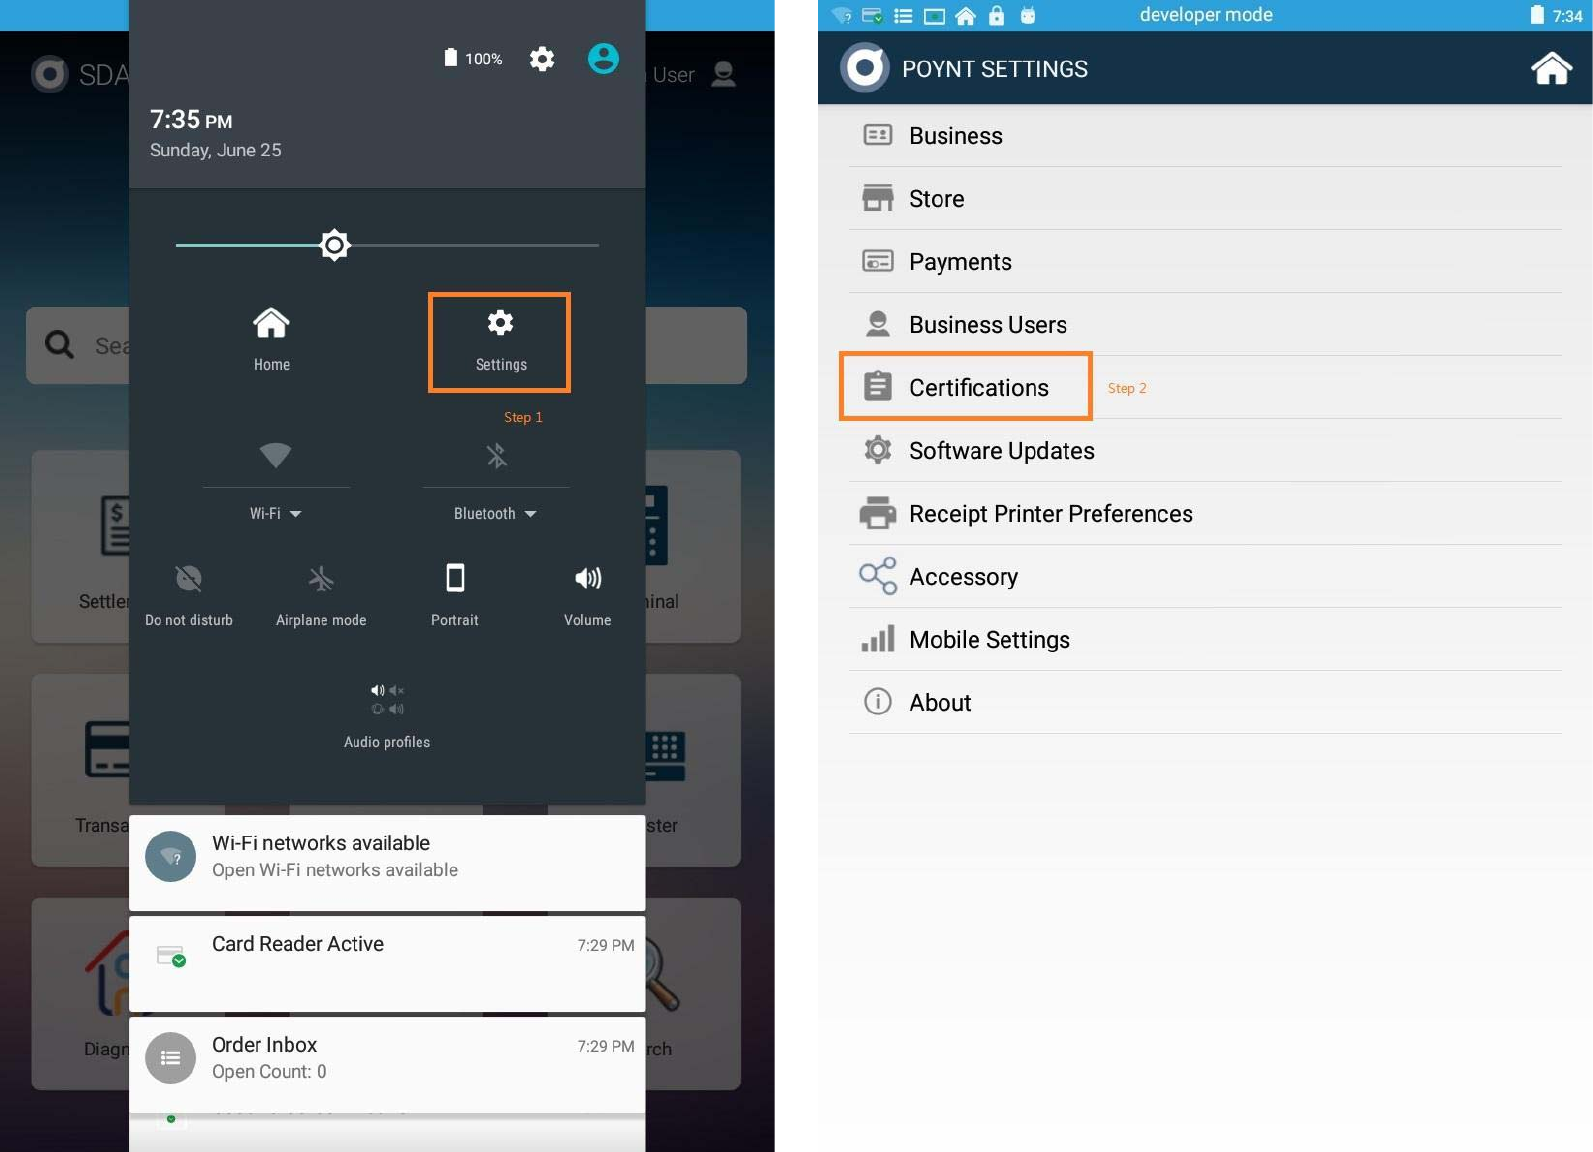Expand the Bluetooth dropdown

[x=495, y=513]
